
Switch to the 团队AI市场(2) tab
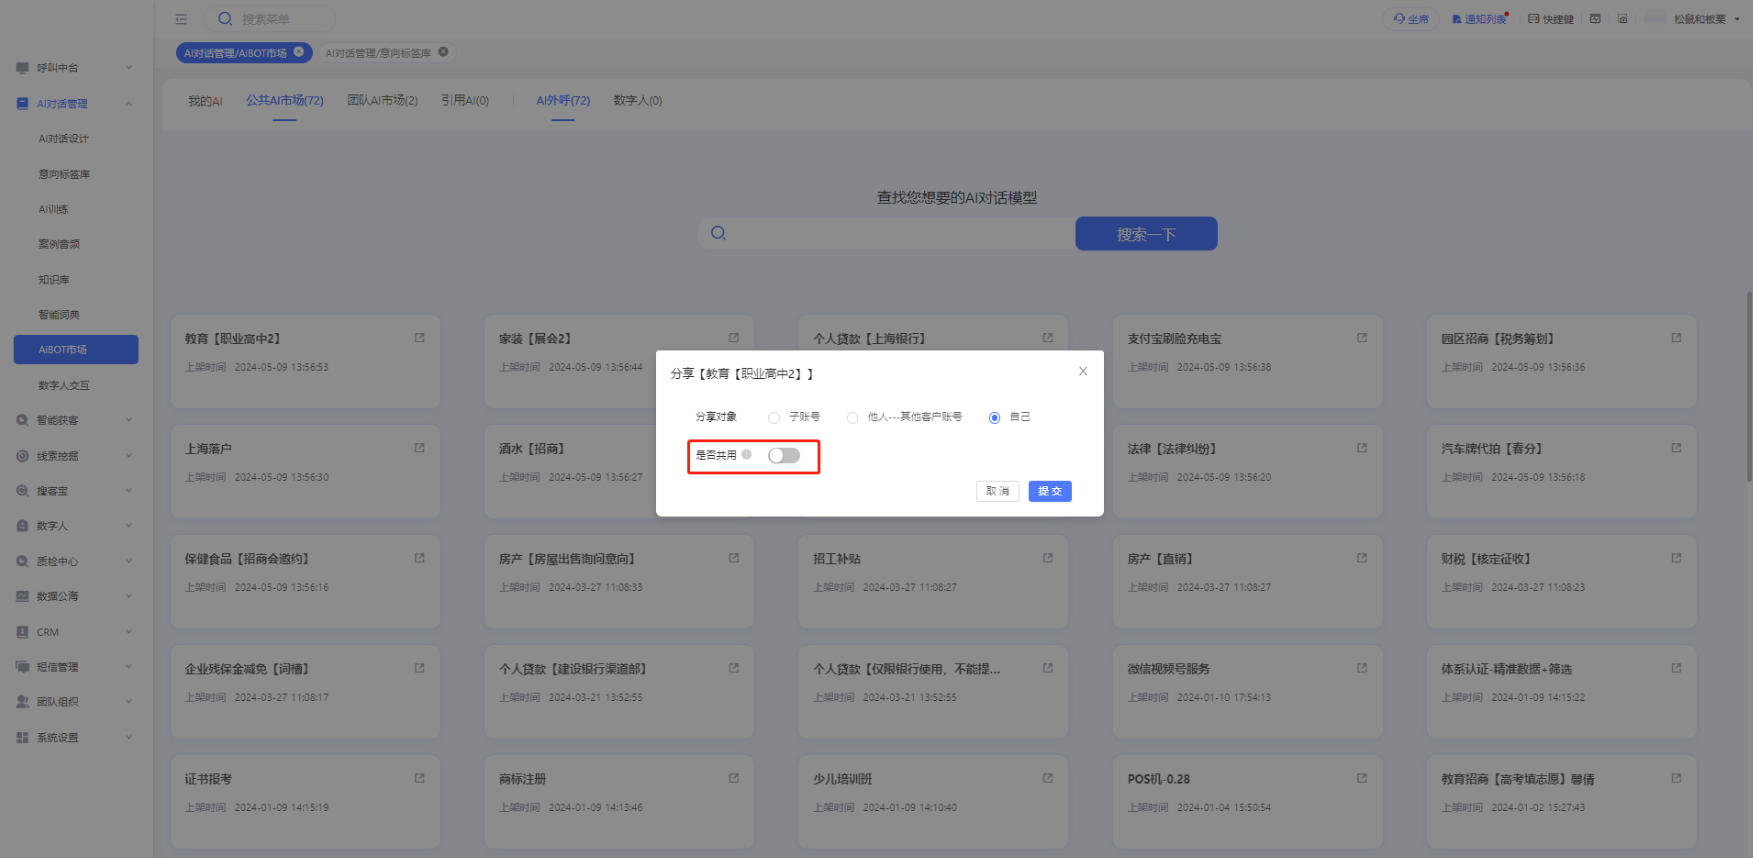point(382,101)
